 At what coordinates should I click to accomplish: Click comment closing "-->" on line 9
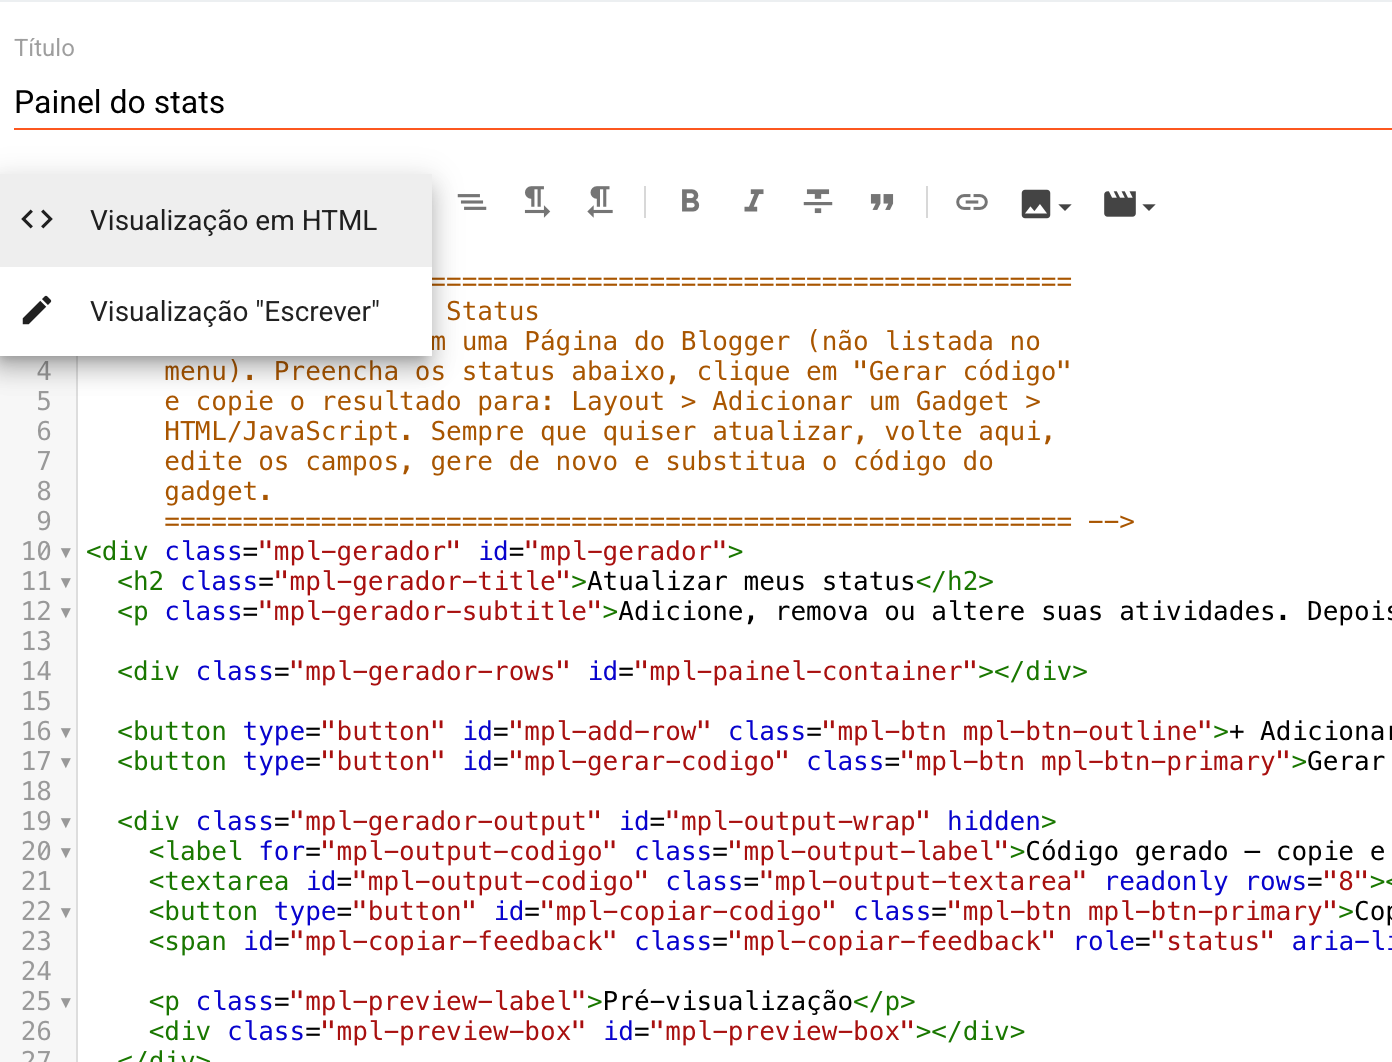pyautogui.click(x=1111, y=521)
